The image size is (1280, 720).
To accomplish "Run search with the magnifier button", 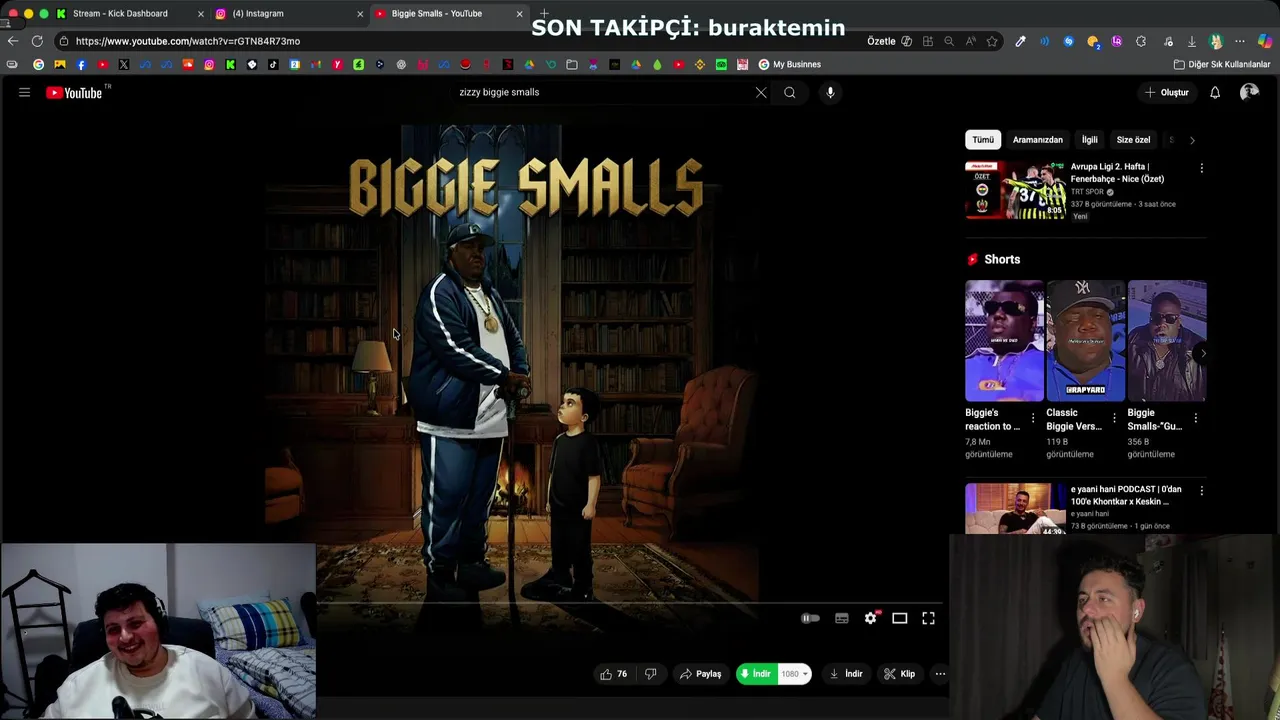I will pos(790,93).
